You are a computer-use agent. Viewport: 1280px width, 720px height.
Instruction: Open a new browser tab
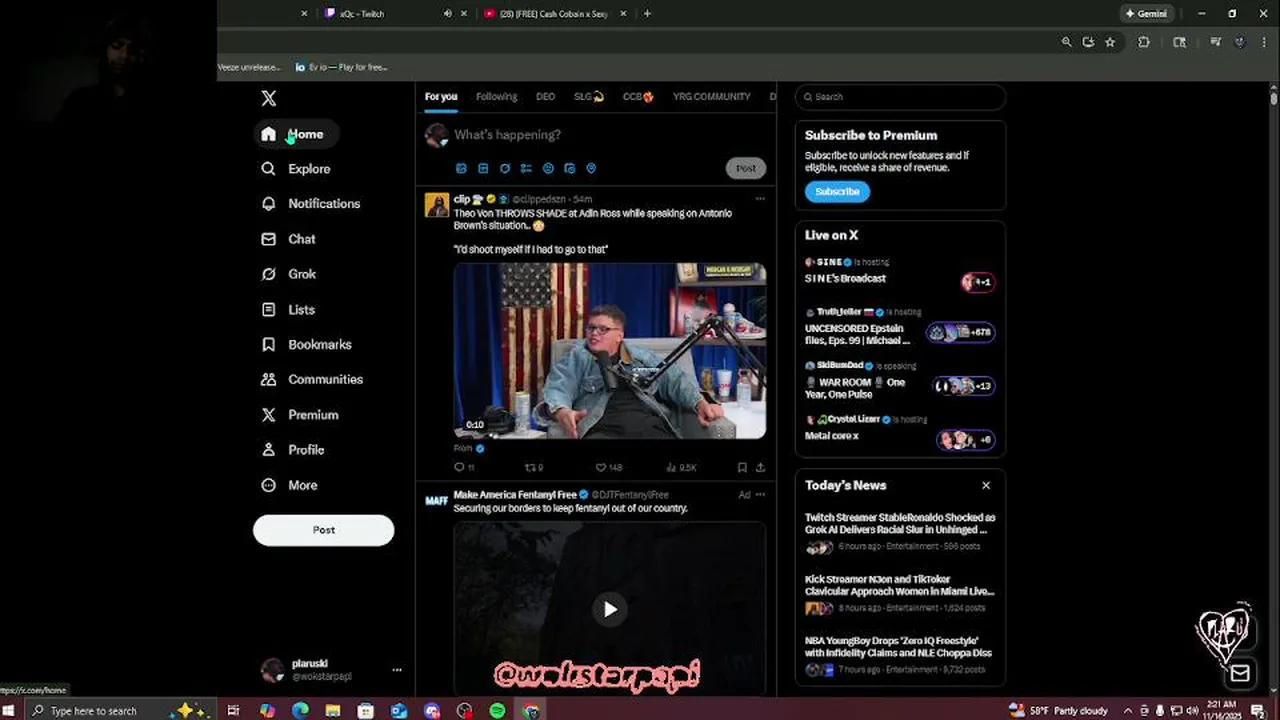click(x=647, y=14)
